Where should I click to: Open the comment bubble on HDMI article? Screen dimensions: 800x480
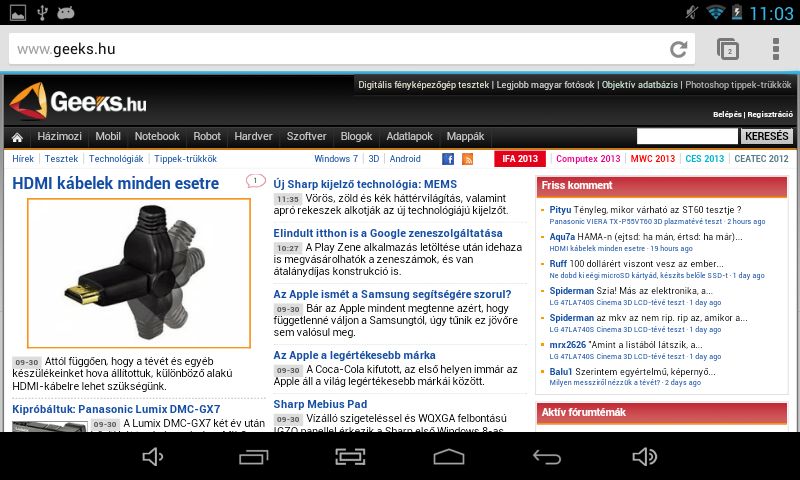tap(255, 181)
